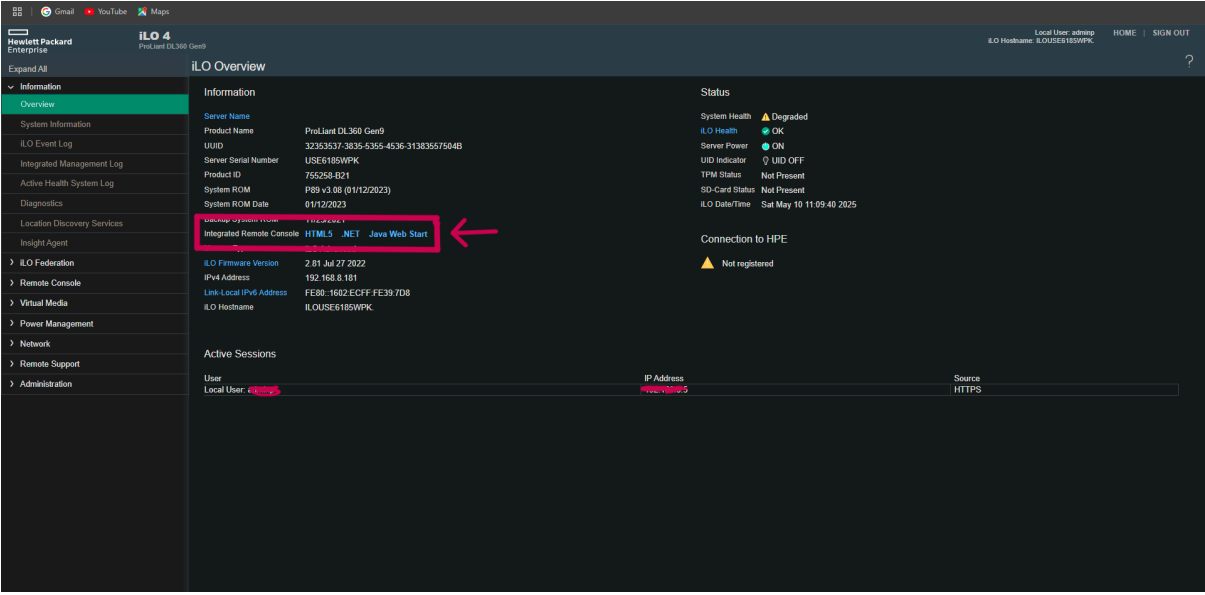Click the Server Name link

(227, 116)
